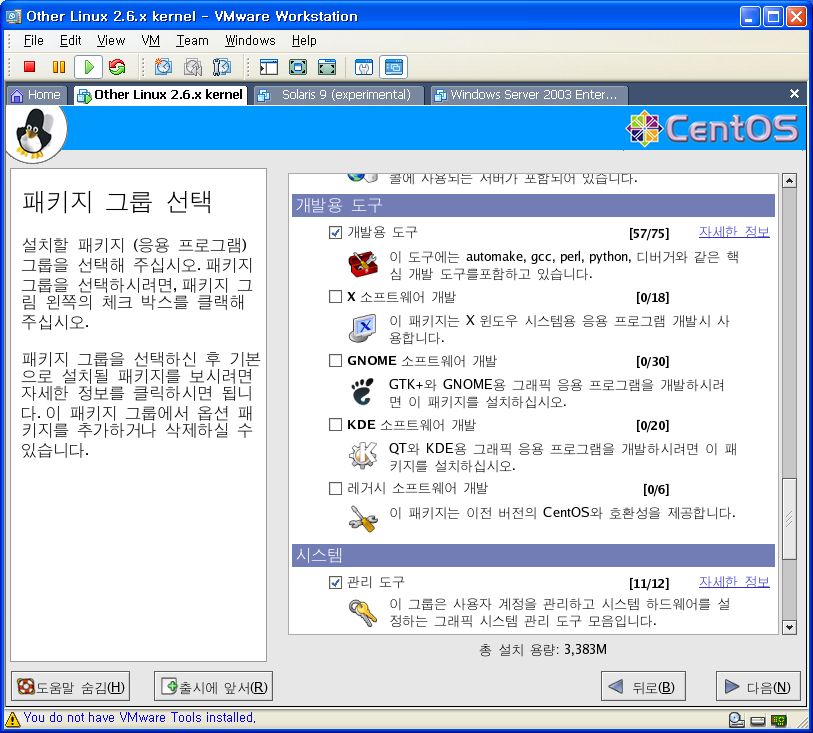Uncheck the 개발용 도구 package group
The height and width of the screenshot is (733, 813).
click(336, 233)
